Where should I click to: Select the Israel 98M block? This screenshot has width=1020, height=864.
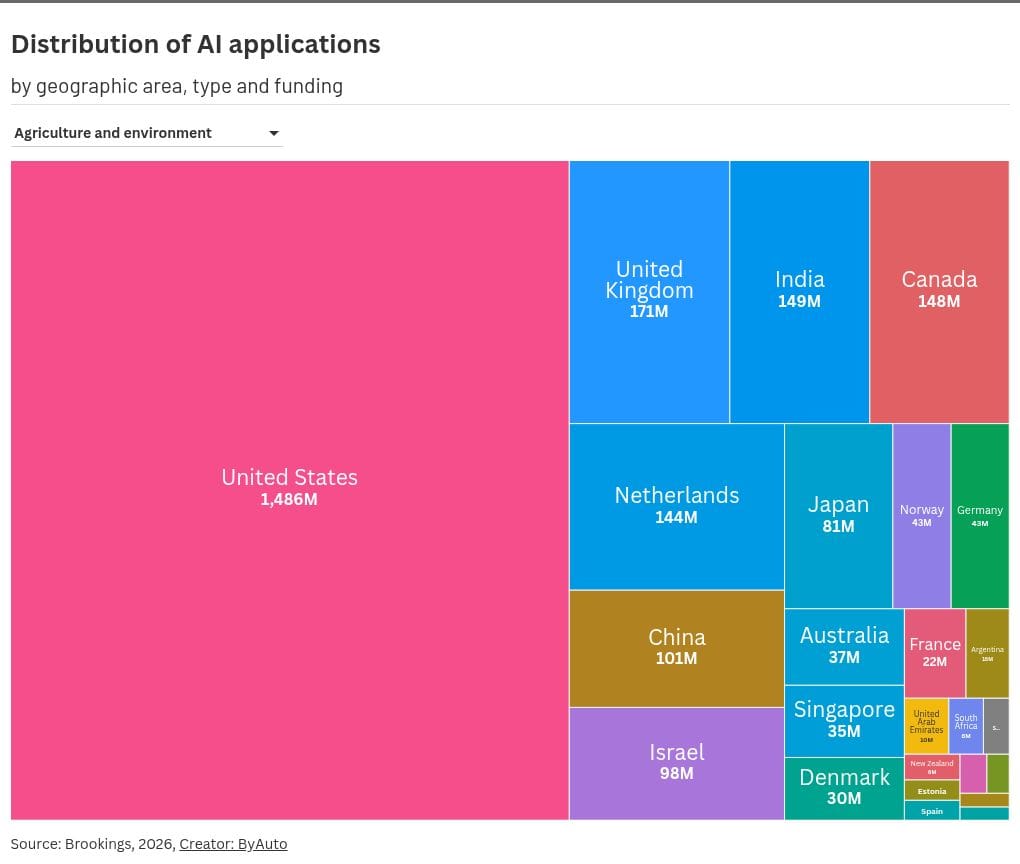pos(677,764)
